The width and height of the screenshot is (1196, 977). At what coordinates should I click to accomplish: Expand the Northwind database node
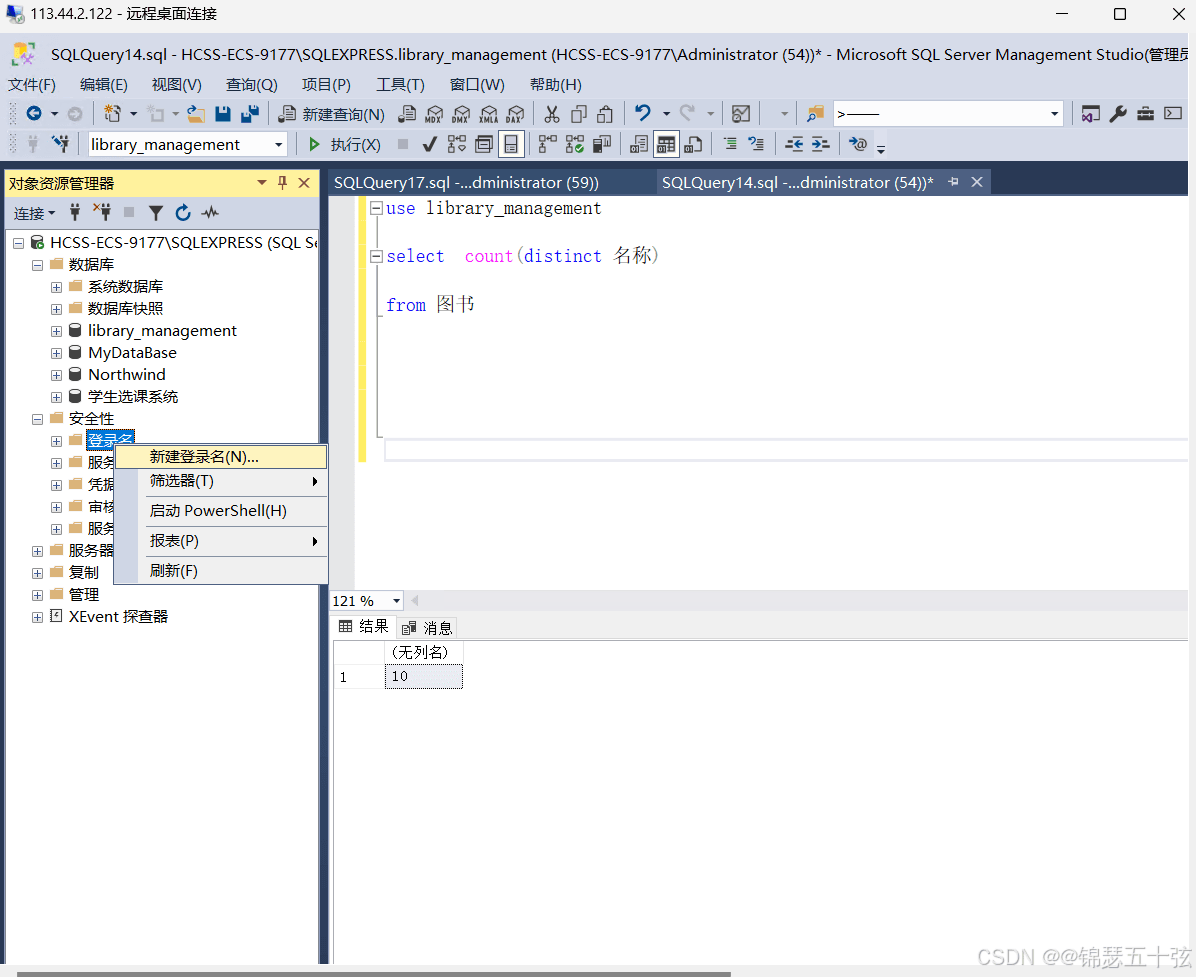pyautogui.click(x=56, y=375)
